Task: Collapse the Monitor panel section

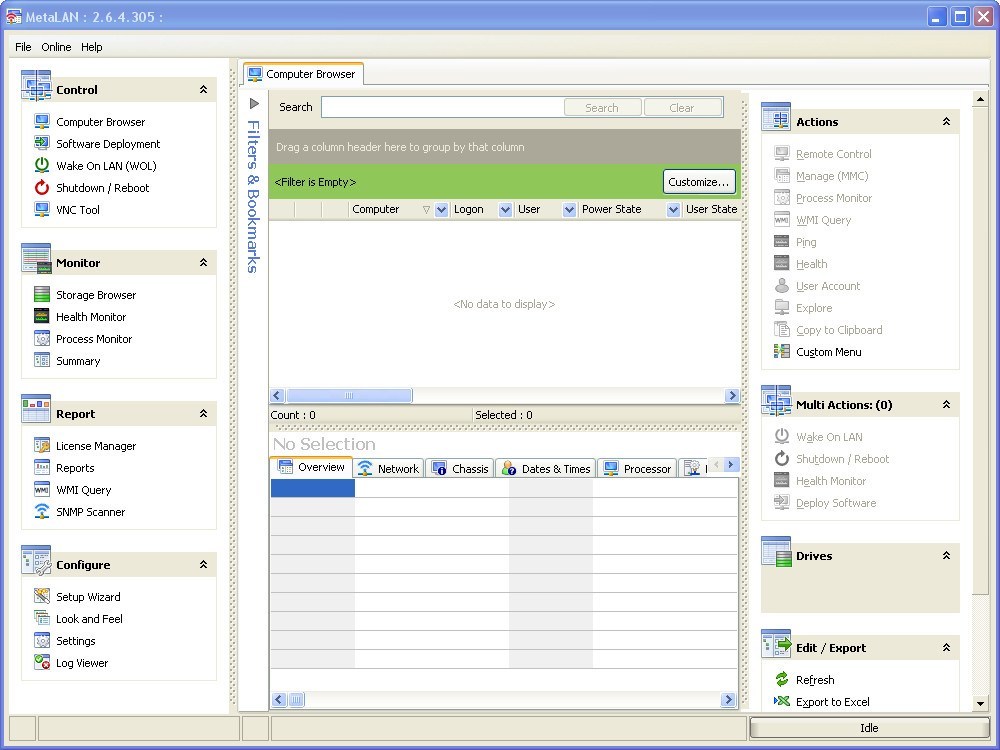Action: [203, 262]
